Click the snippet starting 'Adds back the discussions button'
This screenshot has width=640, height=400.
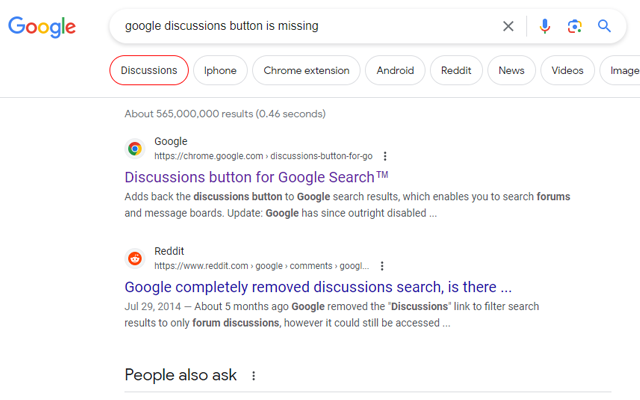tap(347, 205)
